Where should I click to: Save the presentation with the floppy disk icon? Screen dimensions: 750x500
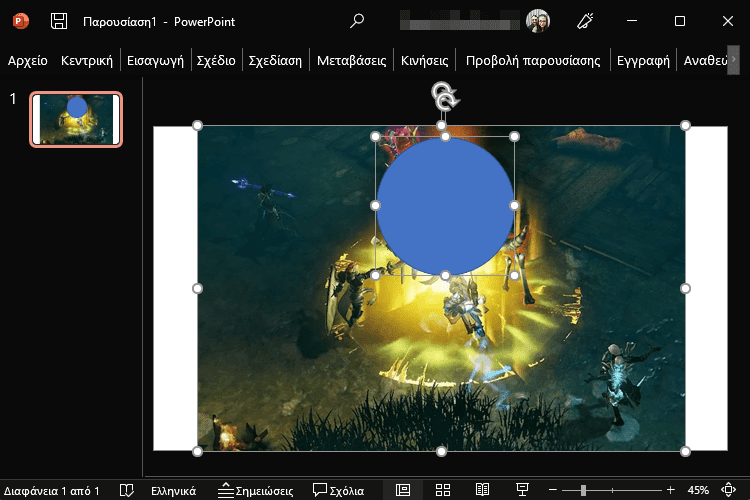tap(59, 21)
